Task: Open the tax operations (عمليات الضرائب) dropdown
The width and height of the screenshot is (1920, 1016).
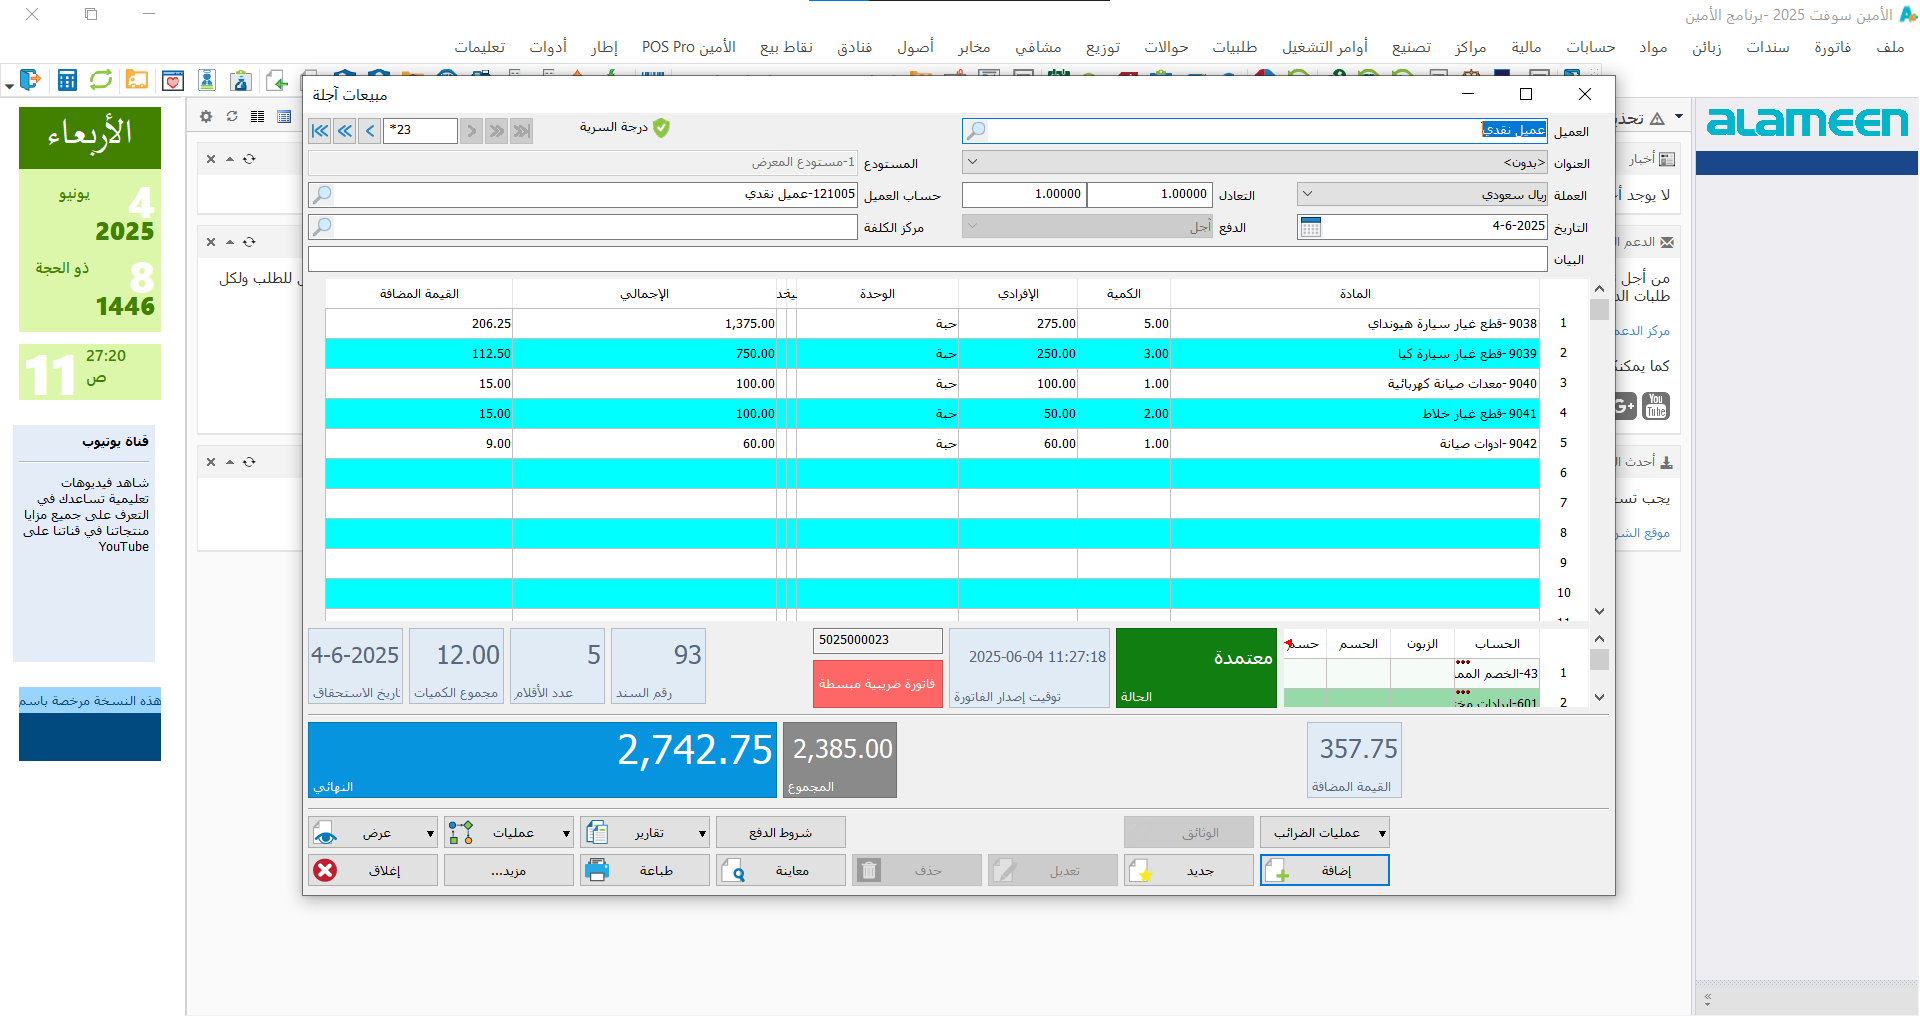Action: 1324,832
